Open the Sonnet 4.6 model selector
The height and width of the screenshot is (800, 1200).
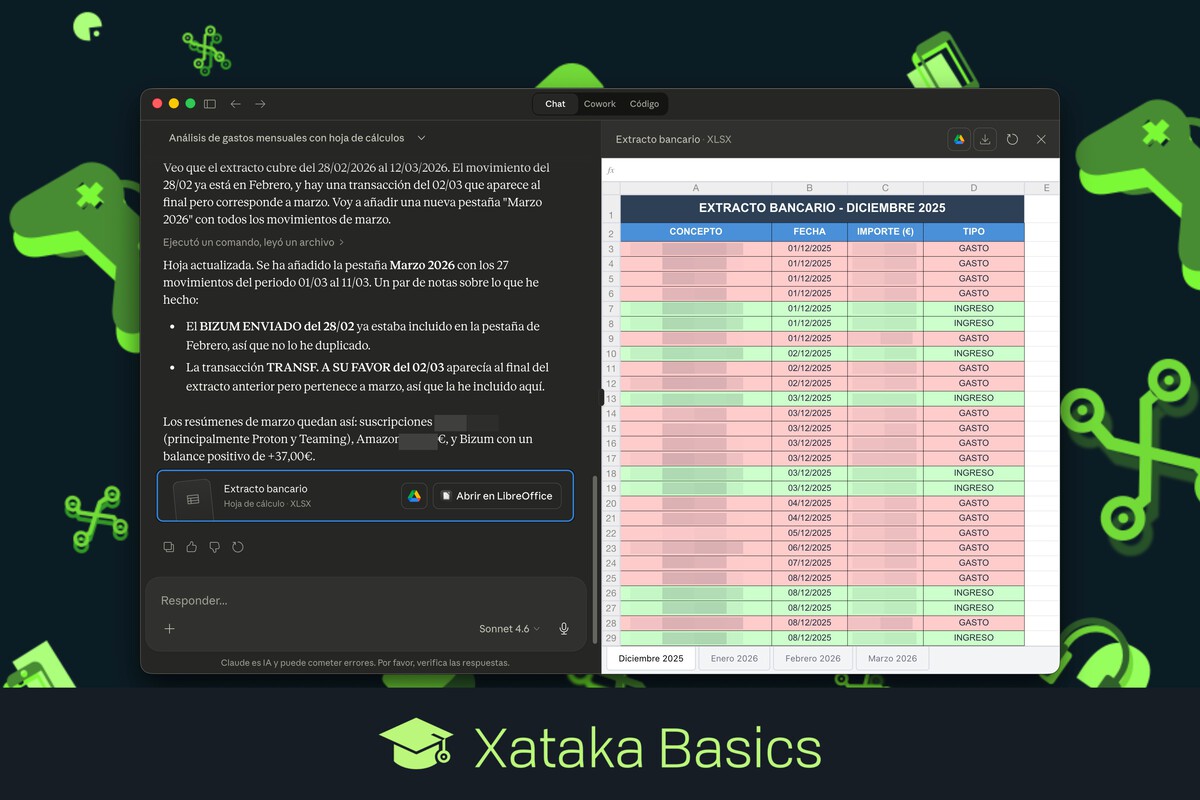click(x=509, y=629)
